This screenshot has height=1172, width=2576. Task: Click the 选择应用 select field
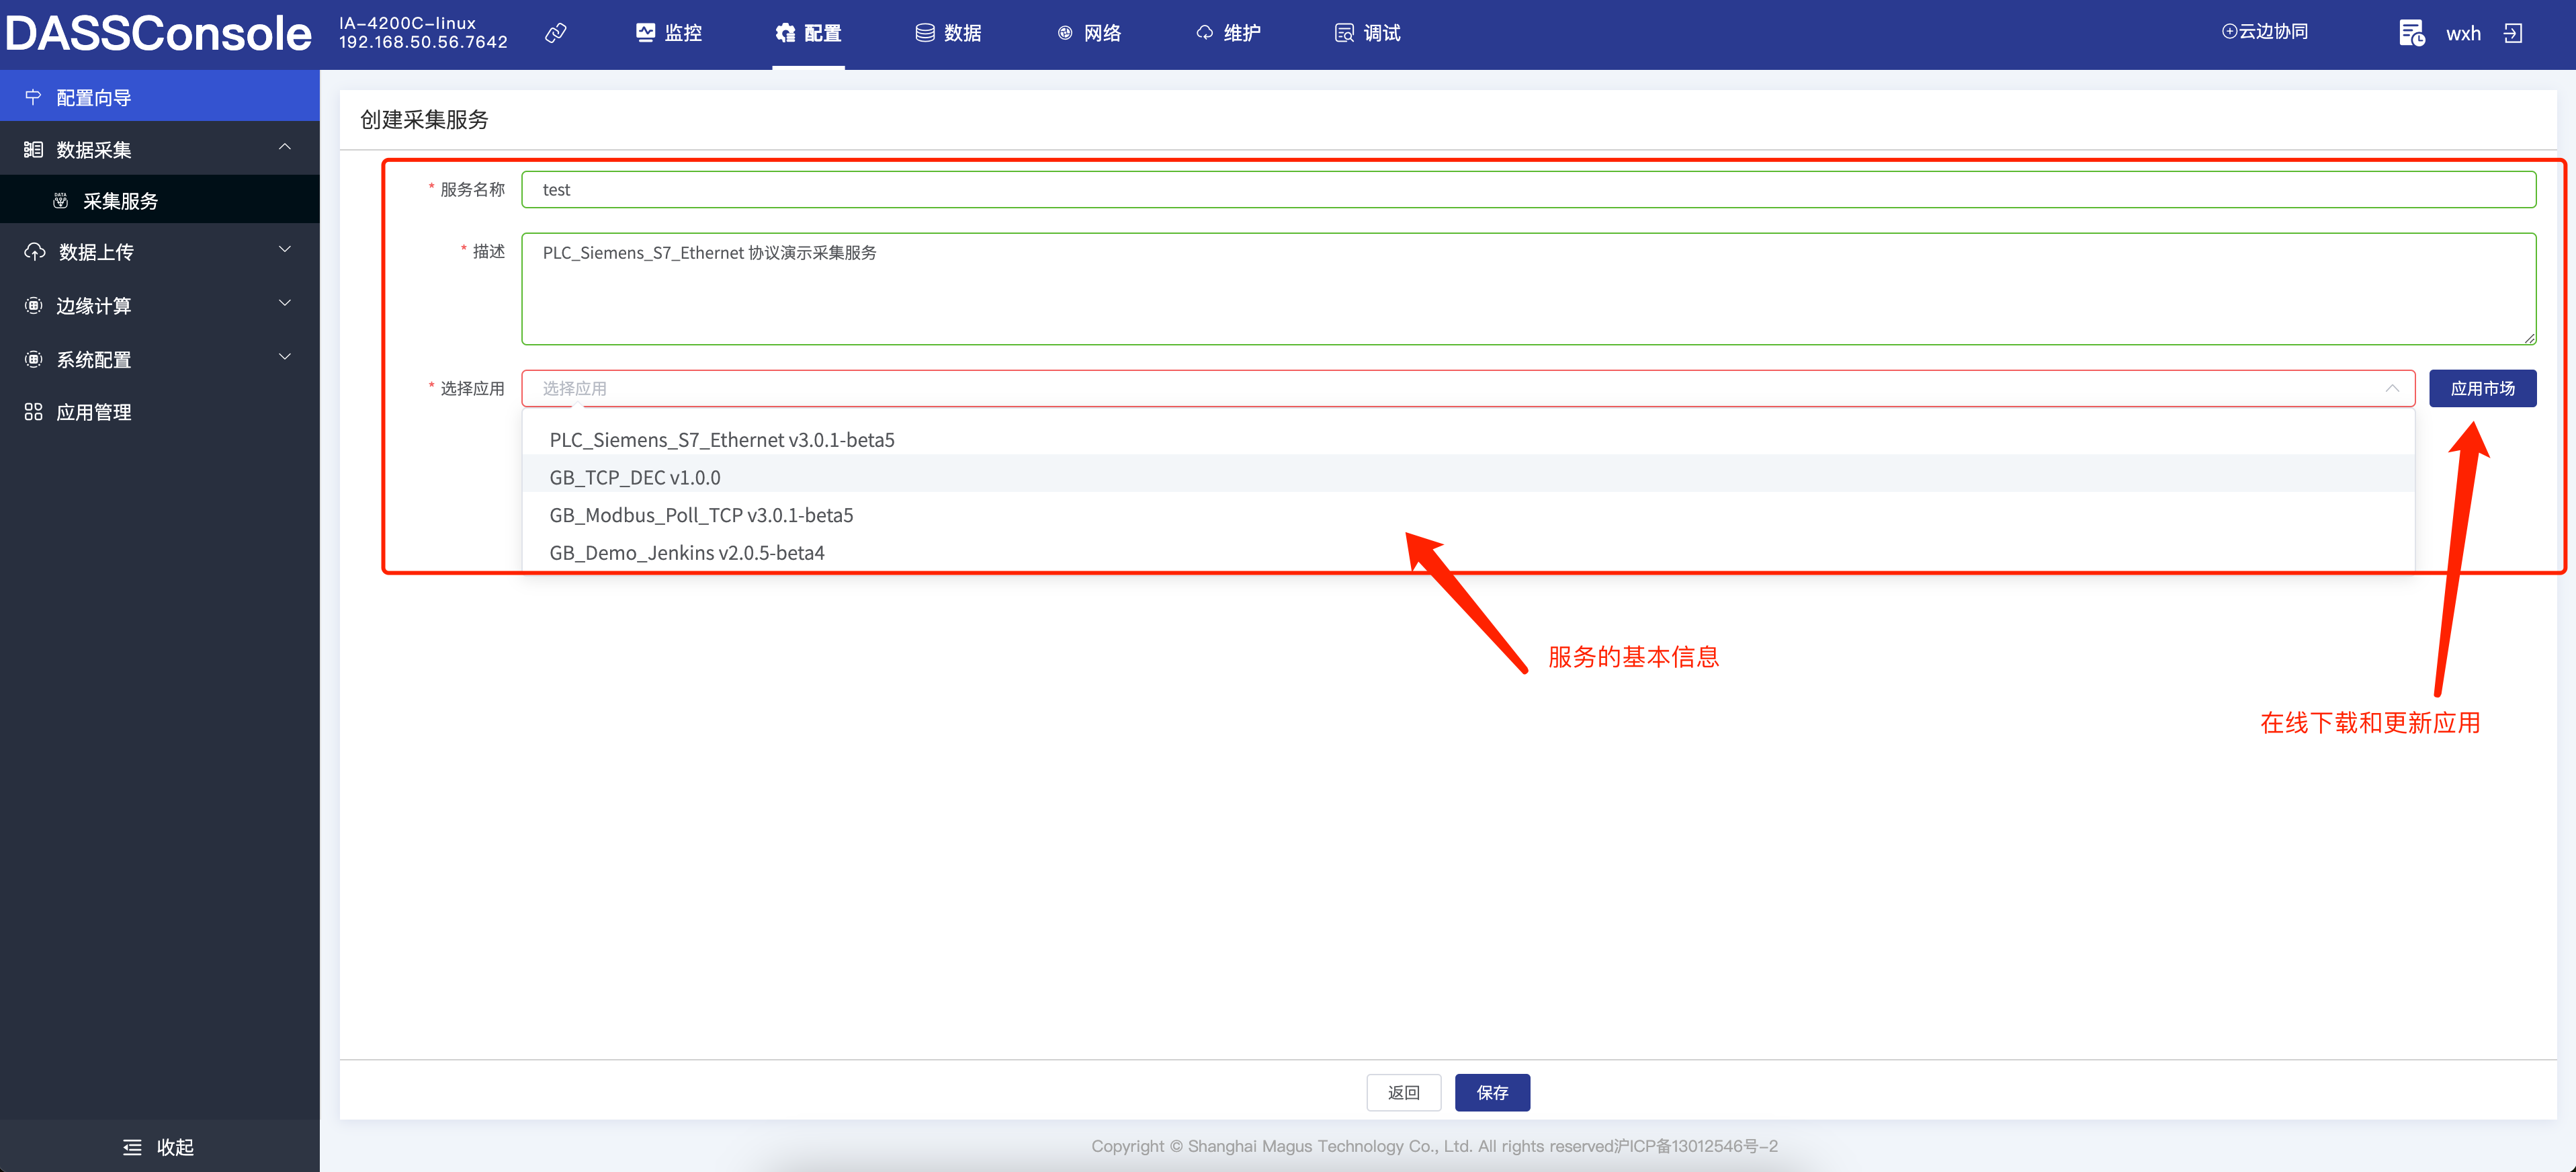(1468, 388)
